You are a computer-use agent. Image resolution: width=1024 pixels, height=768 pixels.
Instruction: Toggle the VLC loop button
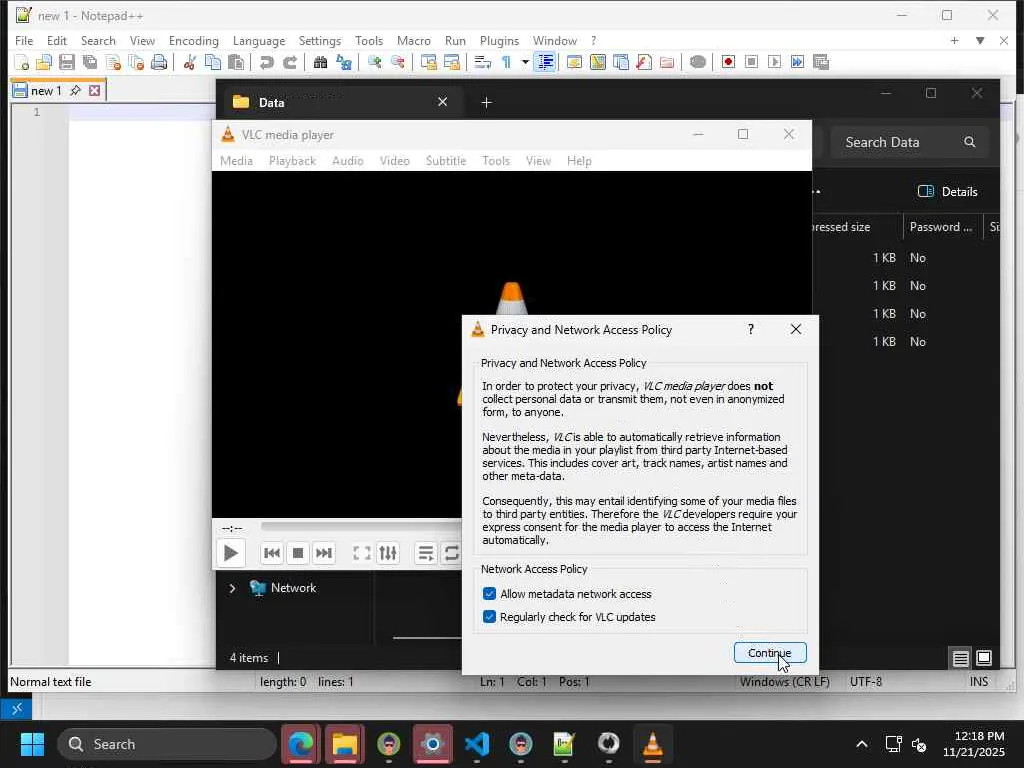tap(451, 553)
